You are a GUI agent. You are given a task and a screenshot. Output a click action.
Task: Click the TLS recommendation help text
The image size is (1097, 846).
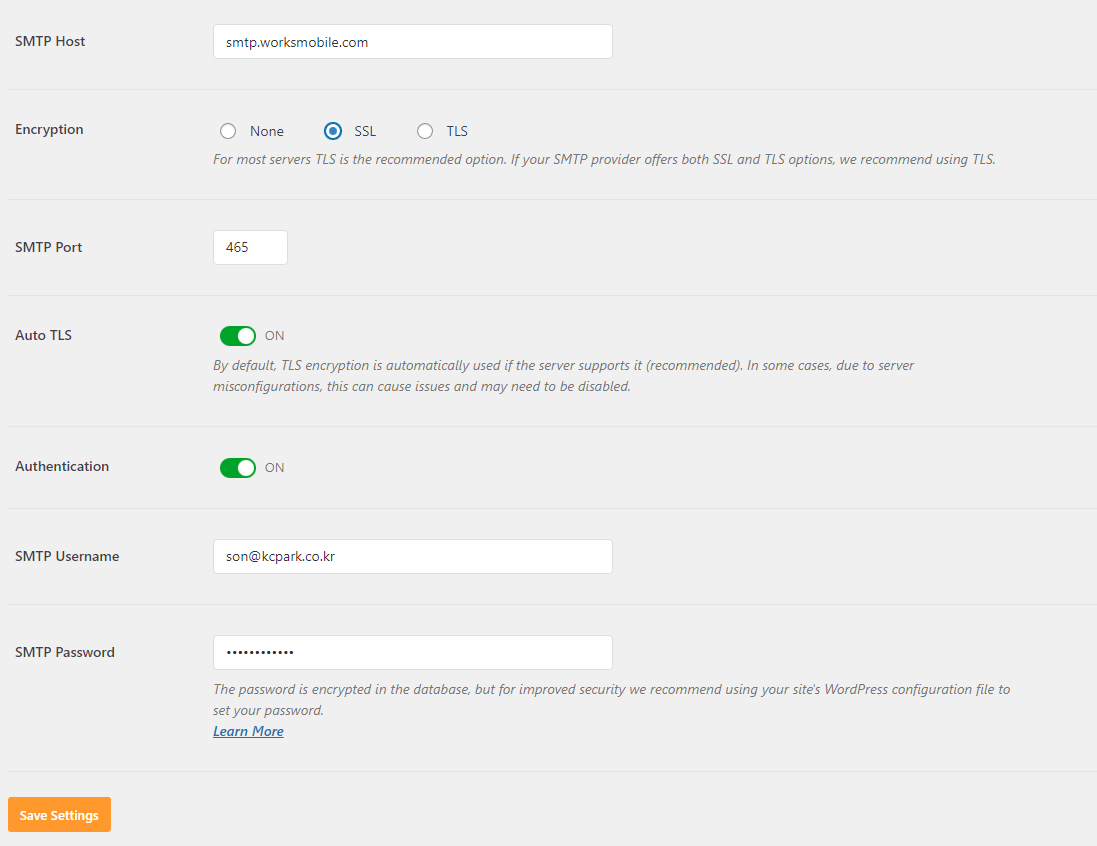point(604,160)
